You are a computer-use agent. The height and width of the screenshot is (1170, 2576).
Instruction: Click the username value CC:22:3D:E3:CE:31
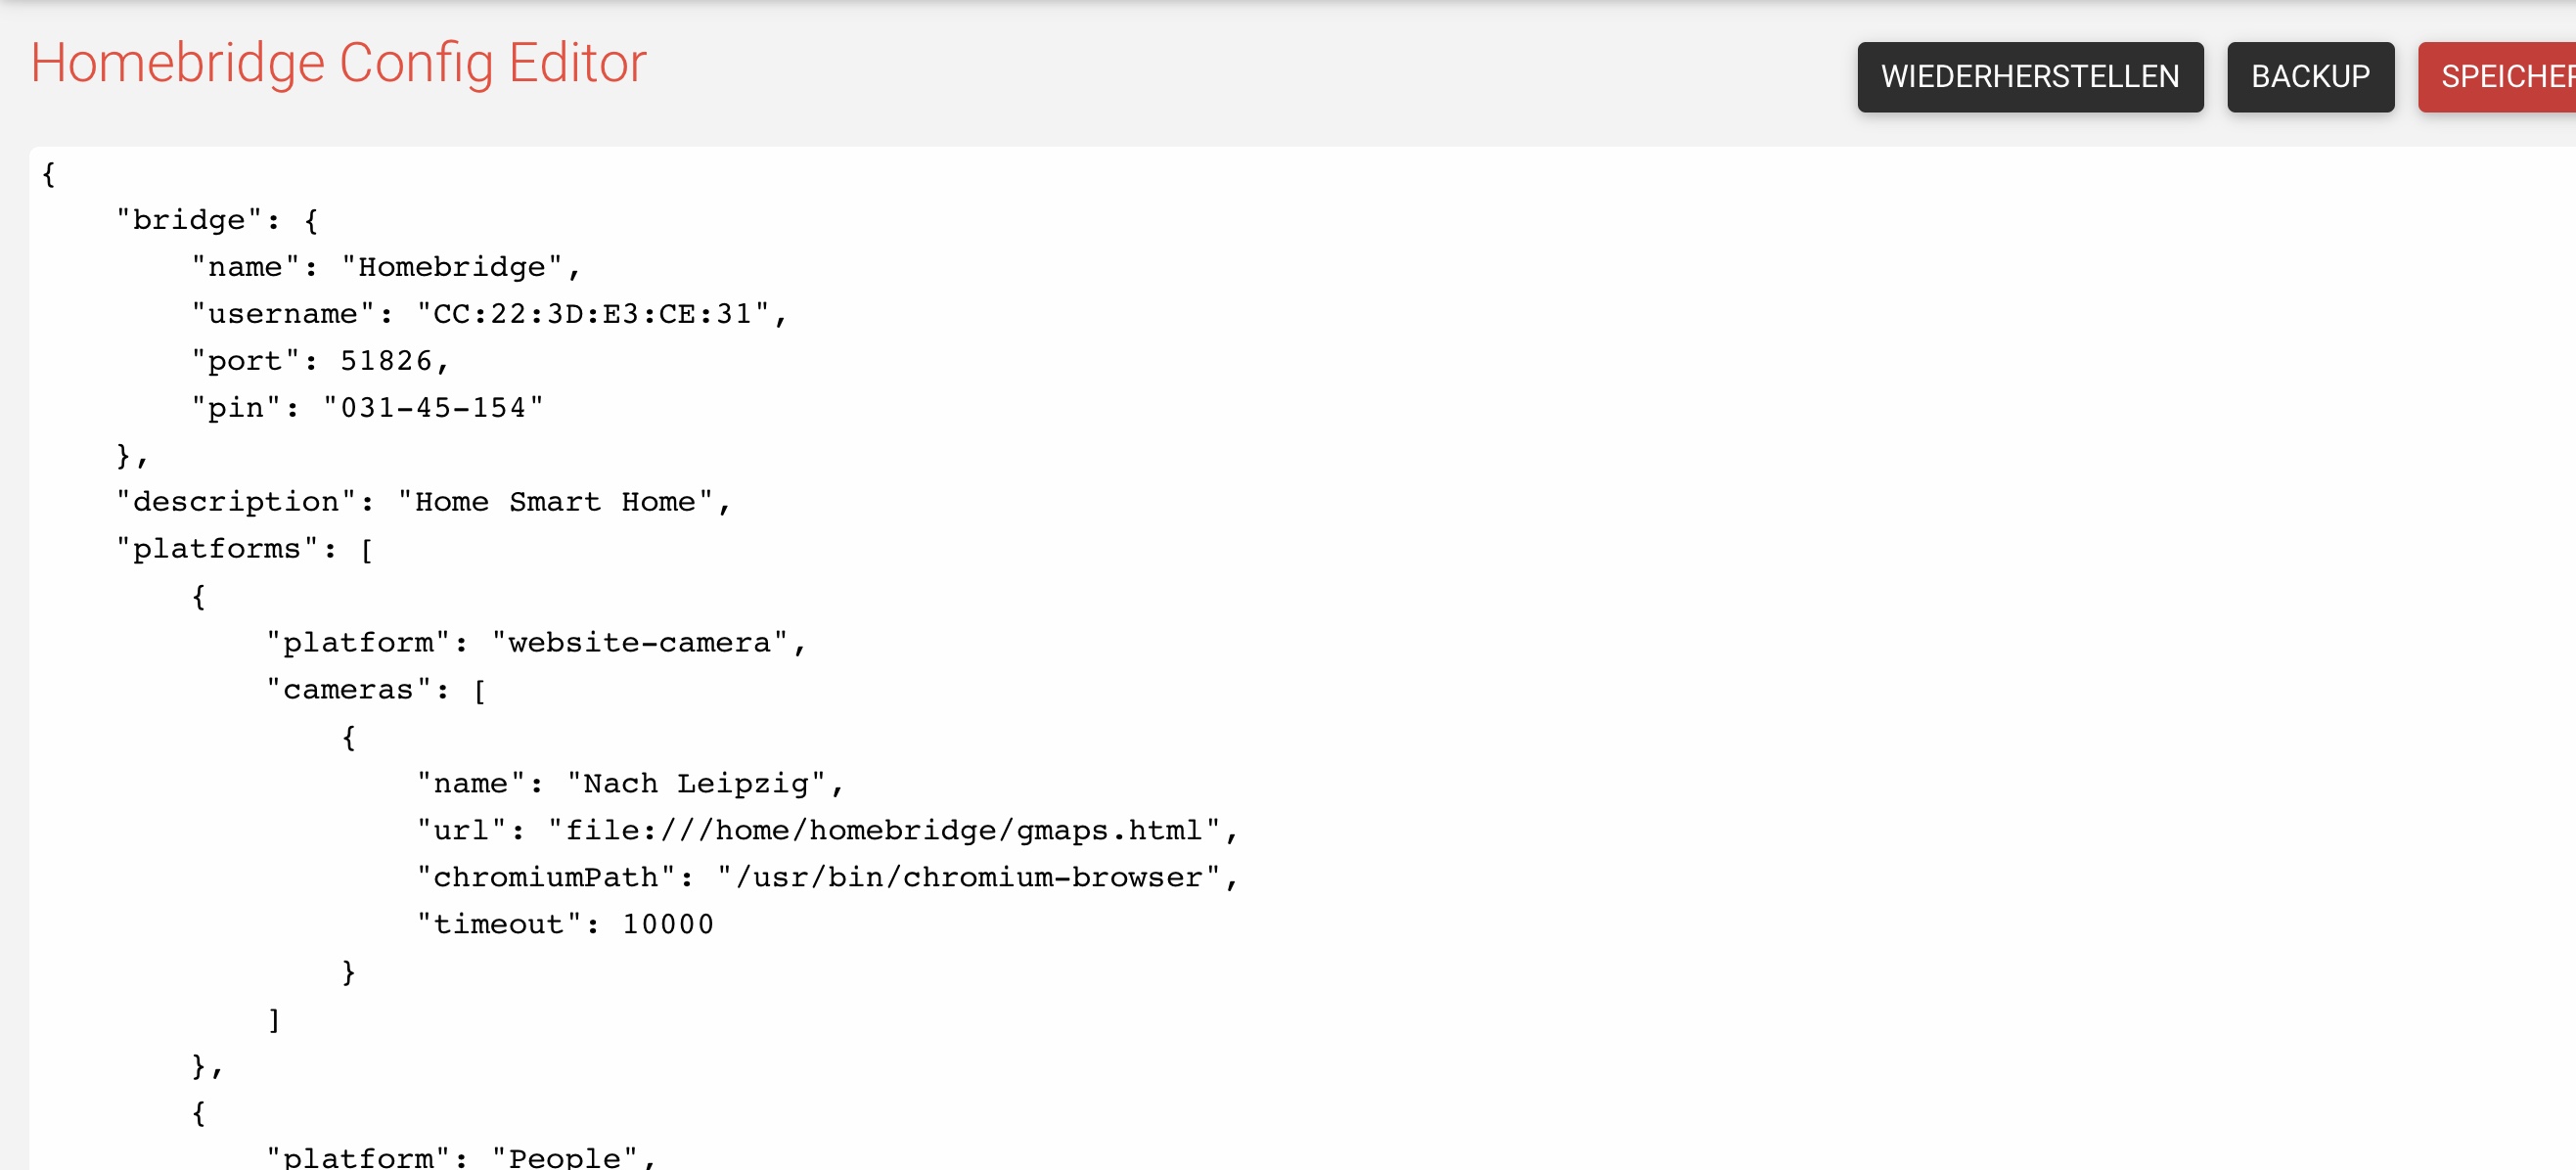coord(592,314)
